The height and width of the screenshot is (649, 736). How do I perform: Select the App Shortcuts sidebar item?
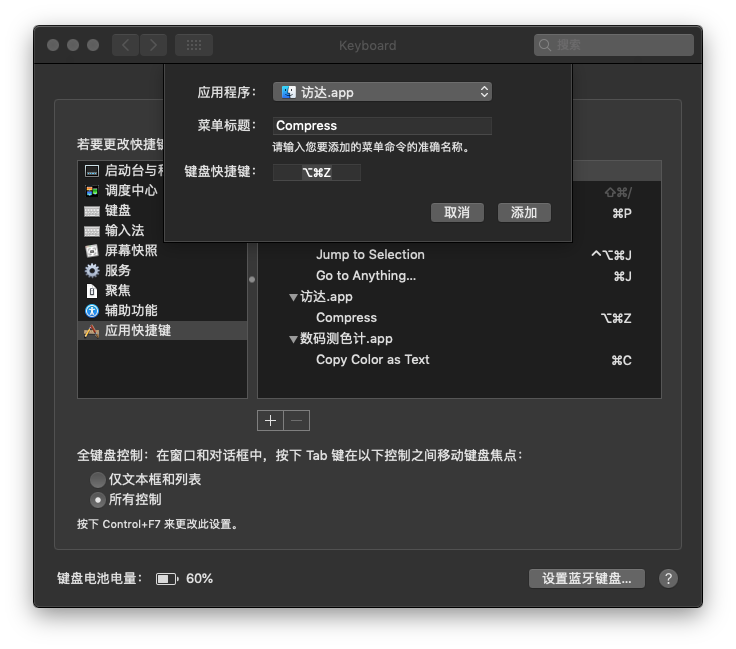138,330
